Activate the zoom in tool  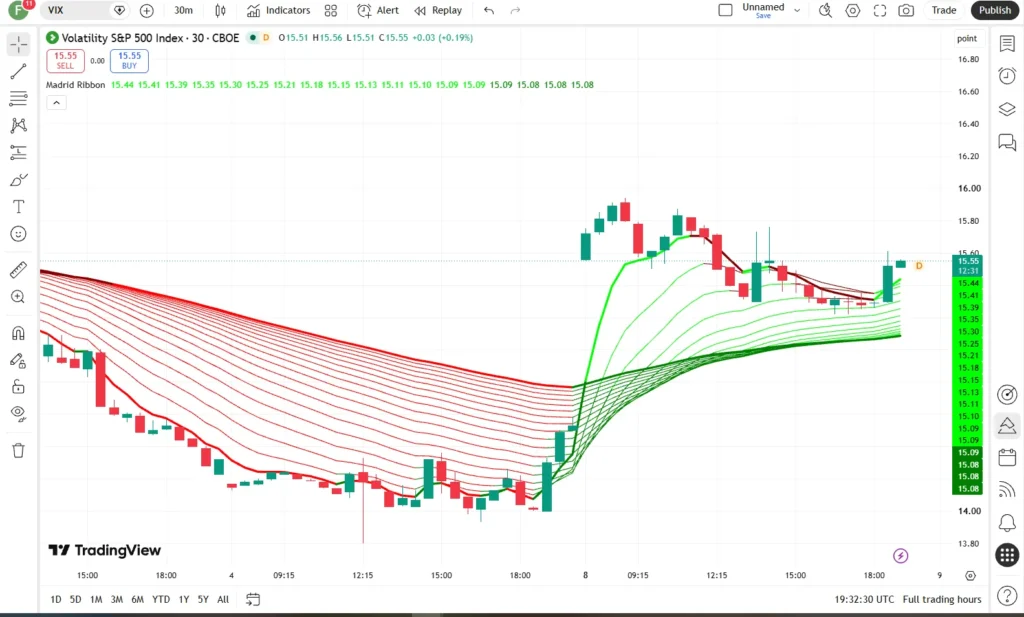pos(18,297)
